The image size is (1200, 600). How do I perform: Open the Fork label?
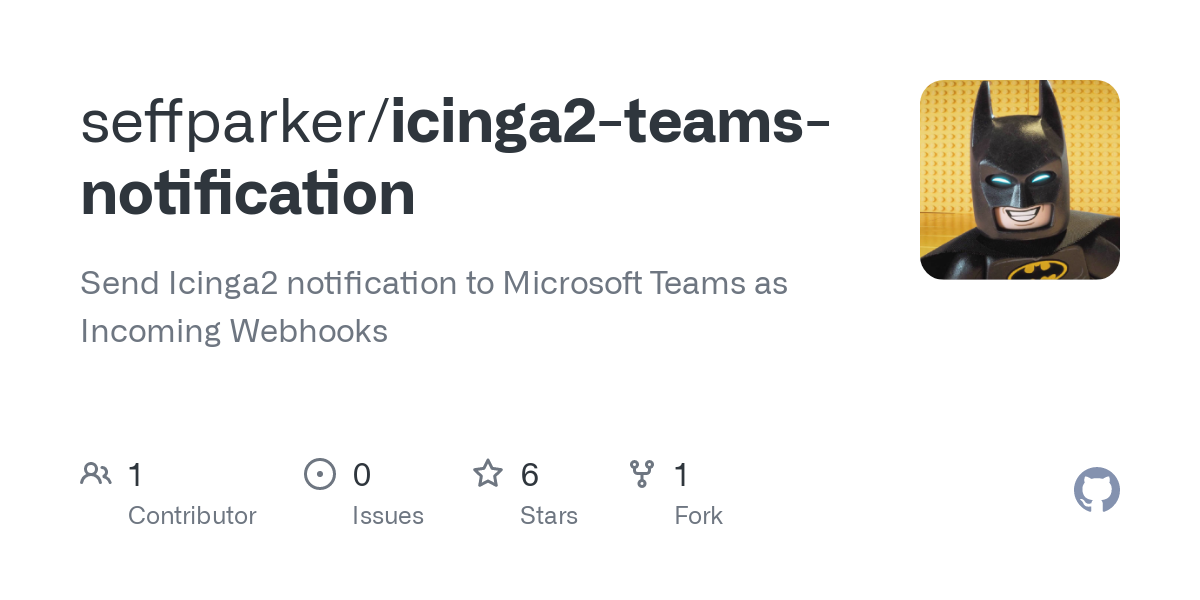pyautogui.click(x=699, y=516)
